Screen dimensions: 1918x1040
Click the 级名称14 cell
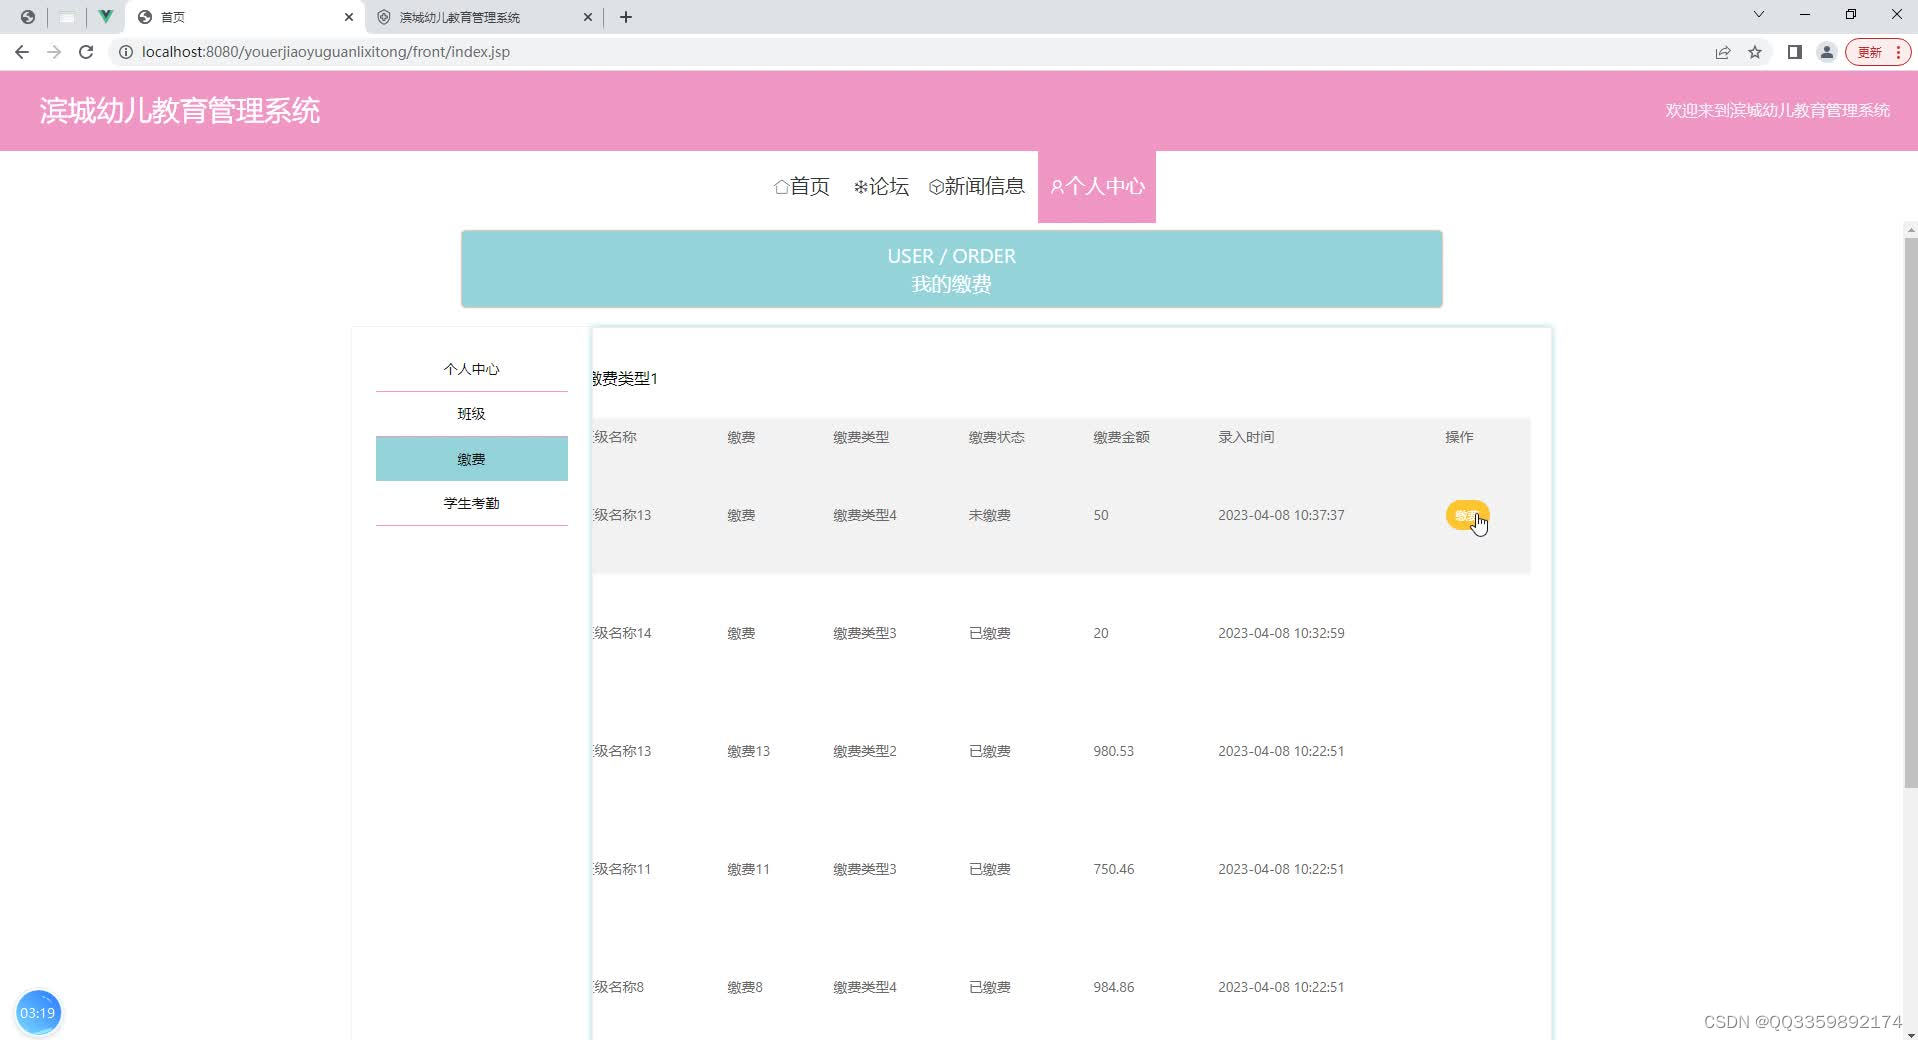tap(622, 633)
